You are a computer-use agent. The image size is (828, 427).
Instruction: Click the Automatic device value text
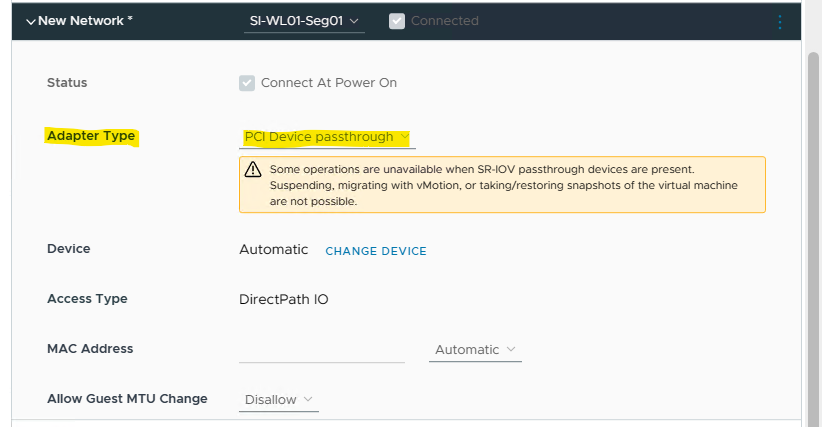[x=274, y=249]
